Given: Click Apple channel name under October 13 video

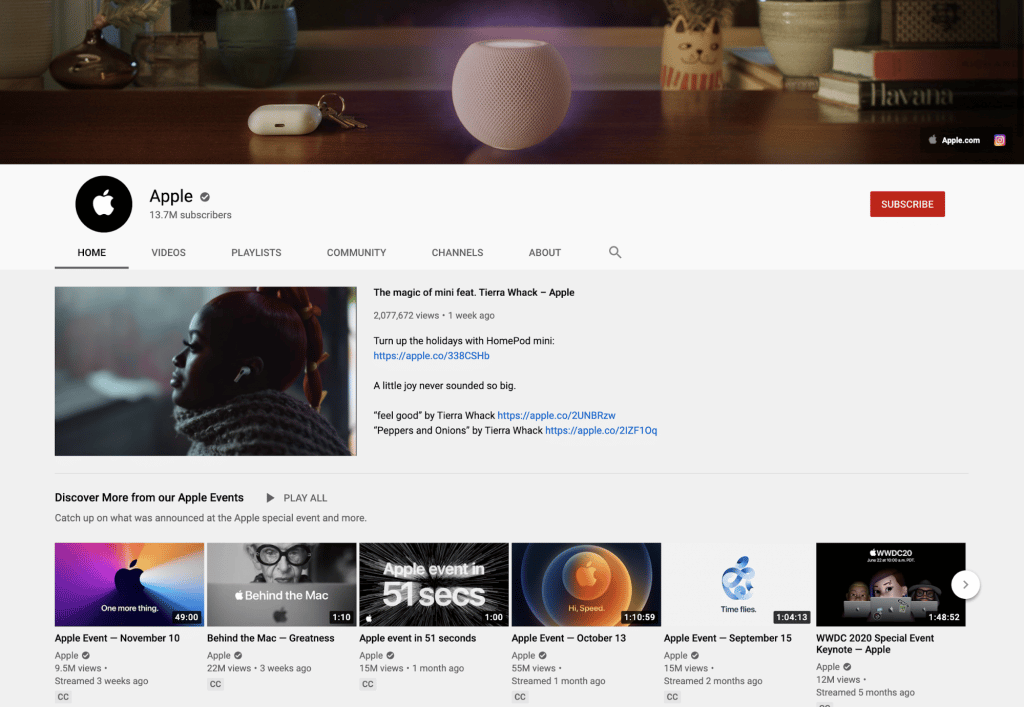Looking at the screenshot, I should [x=523, y=655].
